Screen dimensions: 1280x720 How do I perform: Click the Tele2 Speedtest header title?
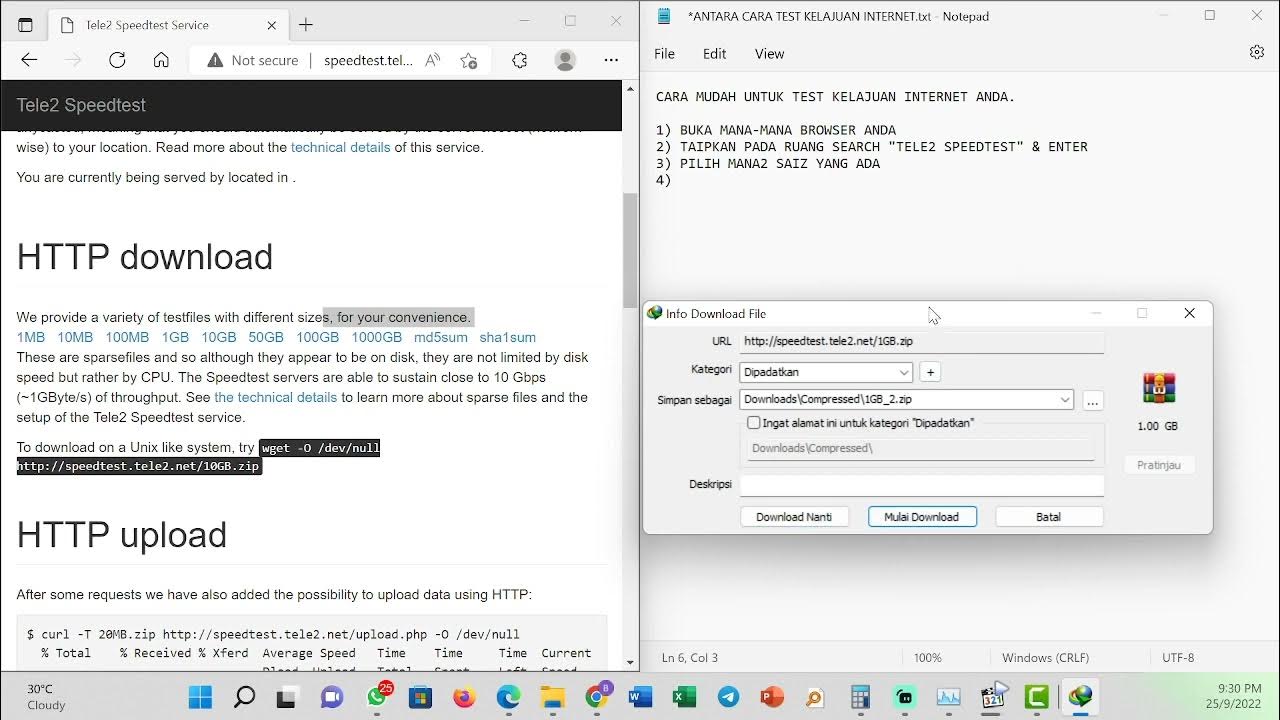click(81, 105)
